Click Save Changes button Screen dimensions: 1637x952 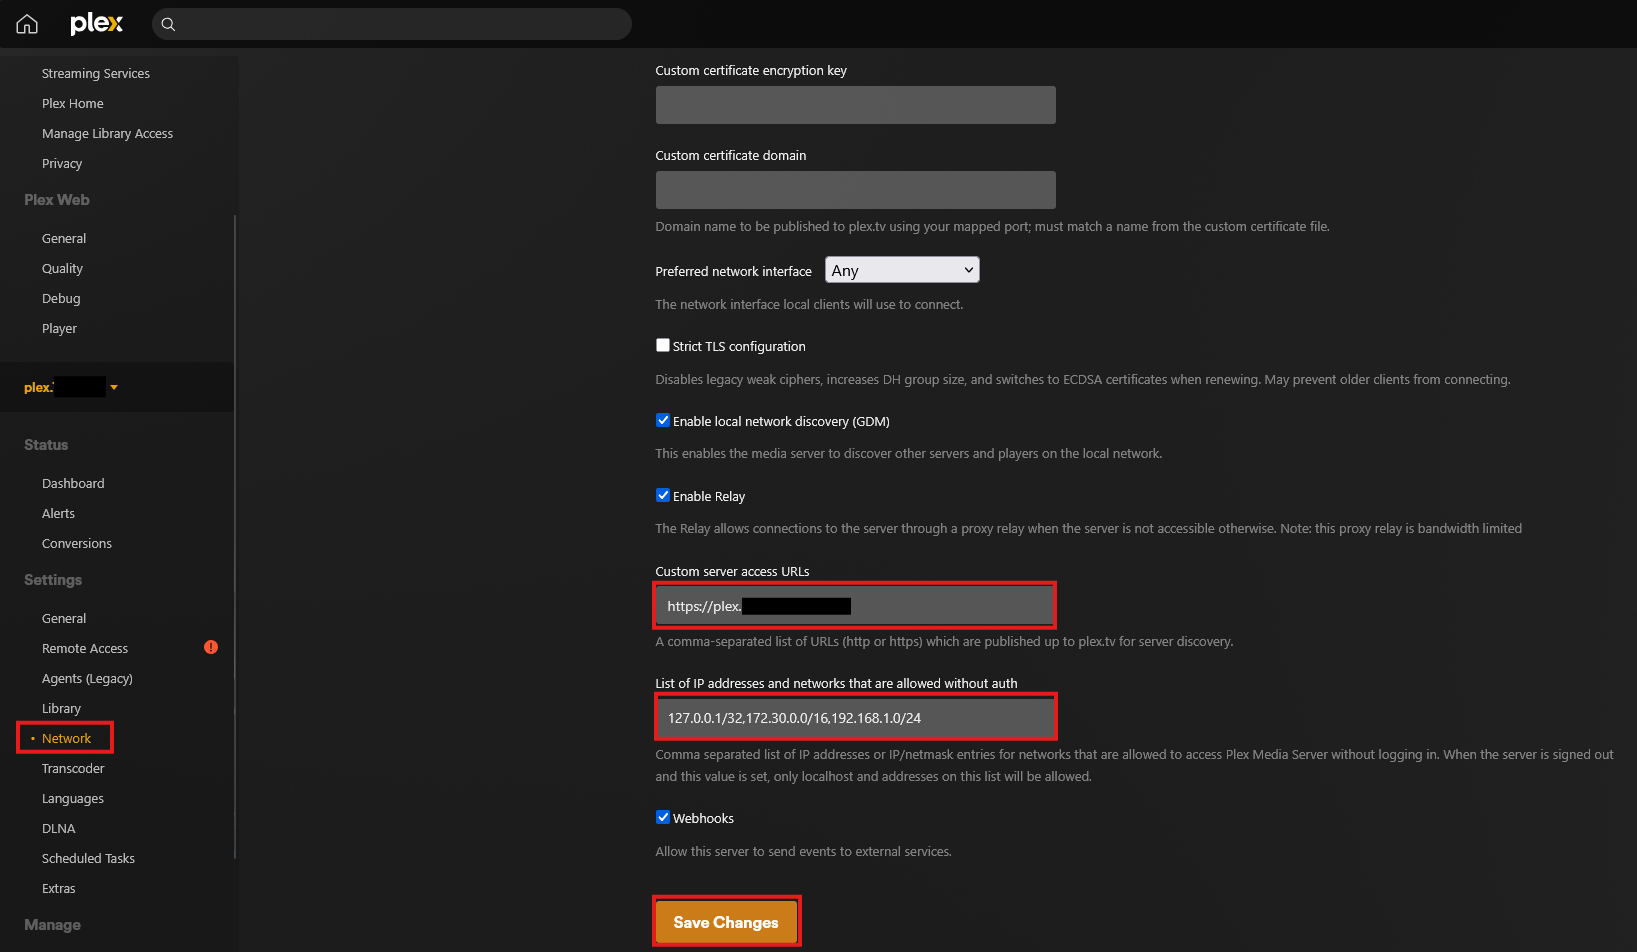point(726,922)
